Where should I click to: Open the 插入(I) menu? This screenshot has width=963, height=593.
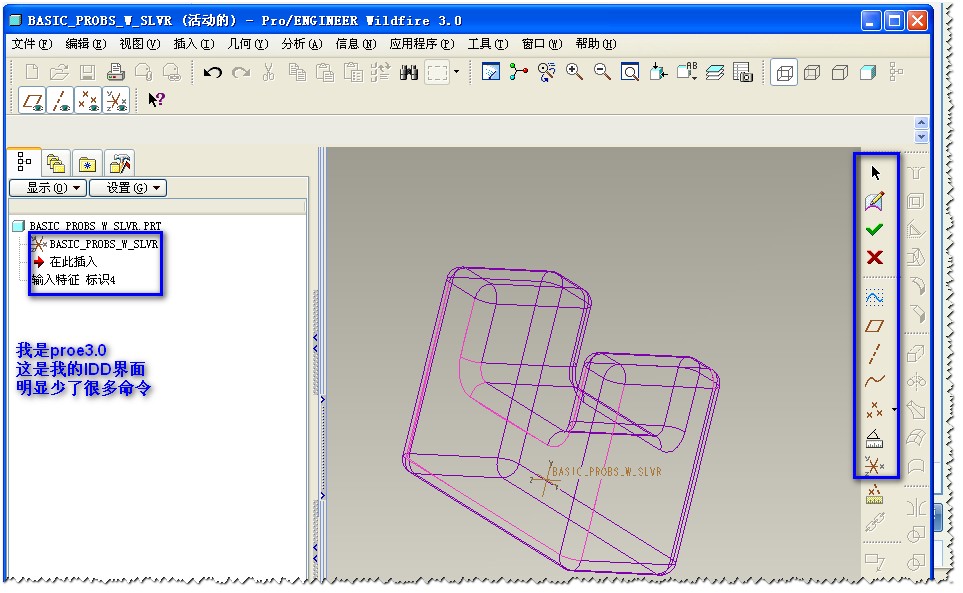193,44
